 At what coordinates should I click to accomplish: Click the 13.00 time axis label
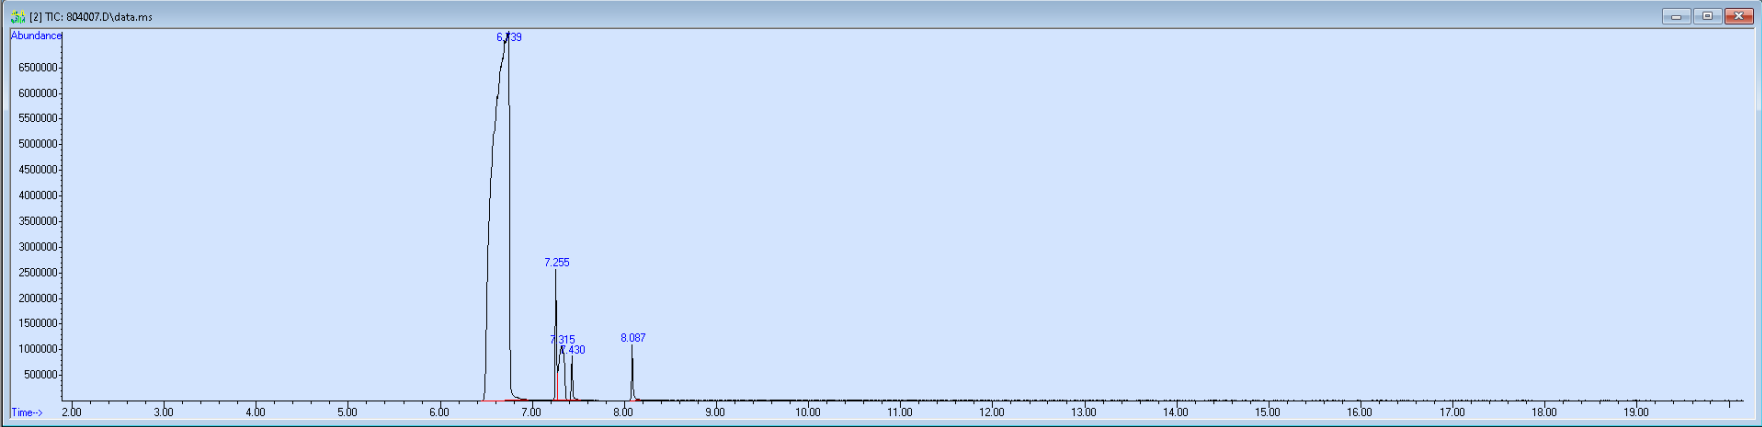click(x=1084, y=412)
